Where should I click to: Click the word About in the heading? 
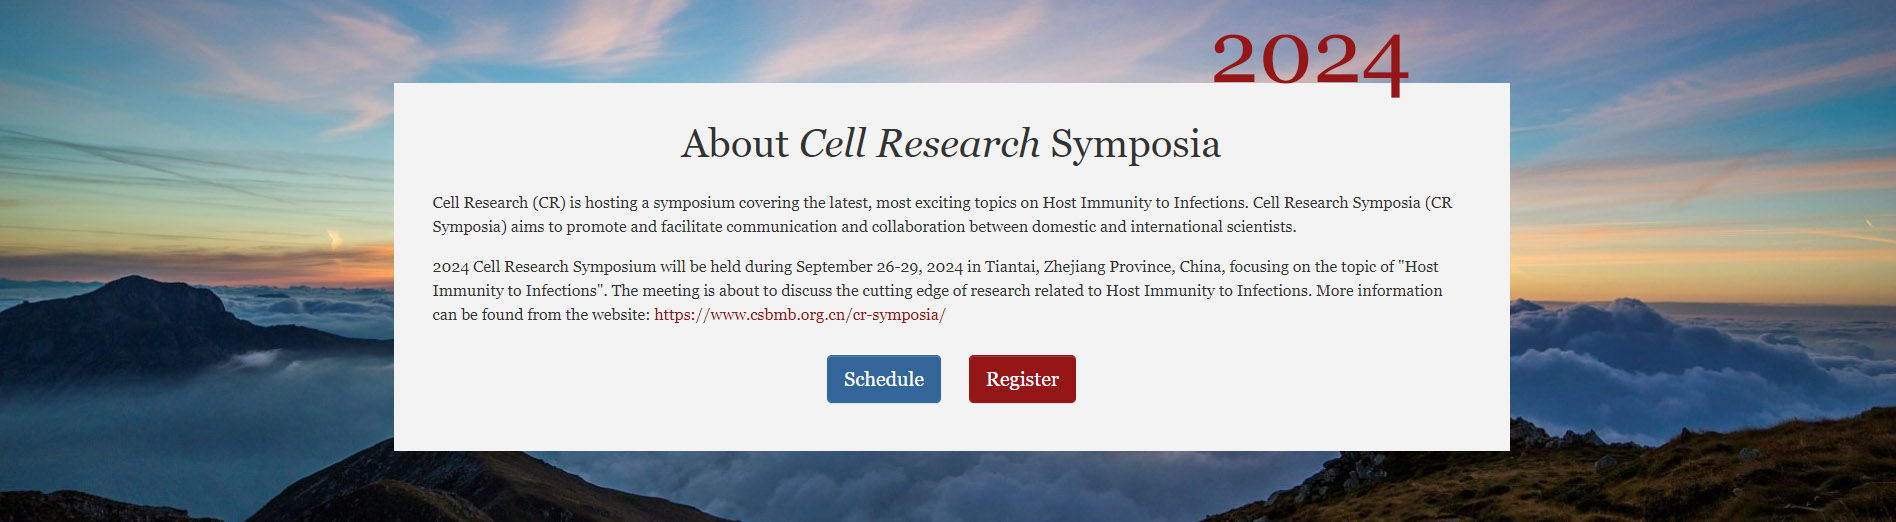(x=735, y=144)
